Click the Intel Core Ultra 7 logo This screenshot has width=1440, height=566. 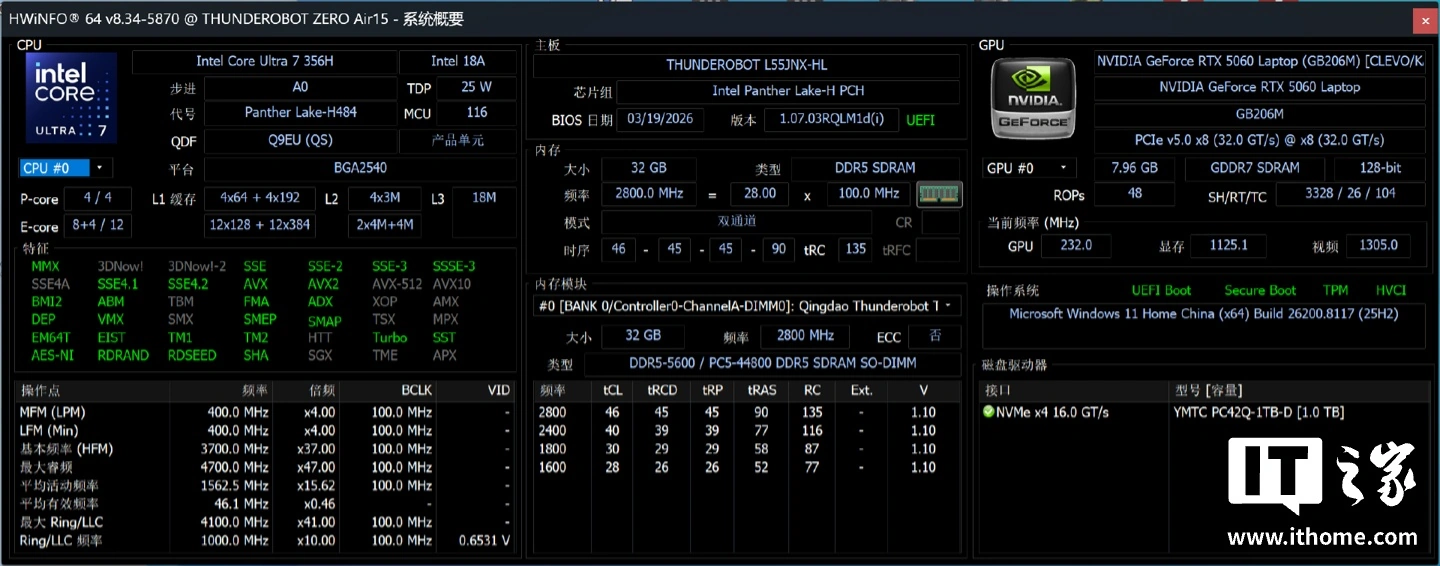point(71,98)
